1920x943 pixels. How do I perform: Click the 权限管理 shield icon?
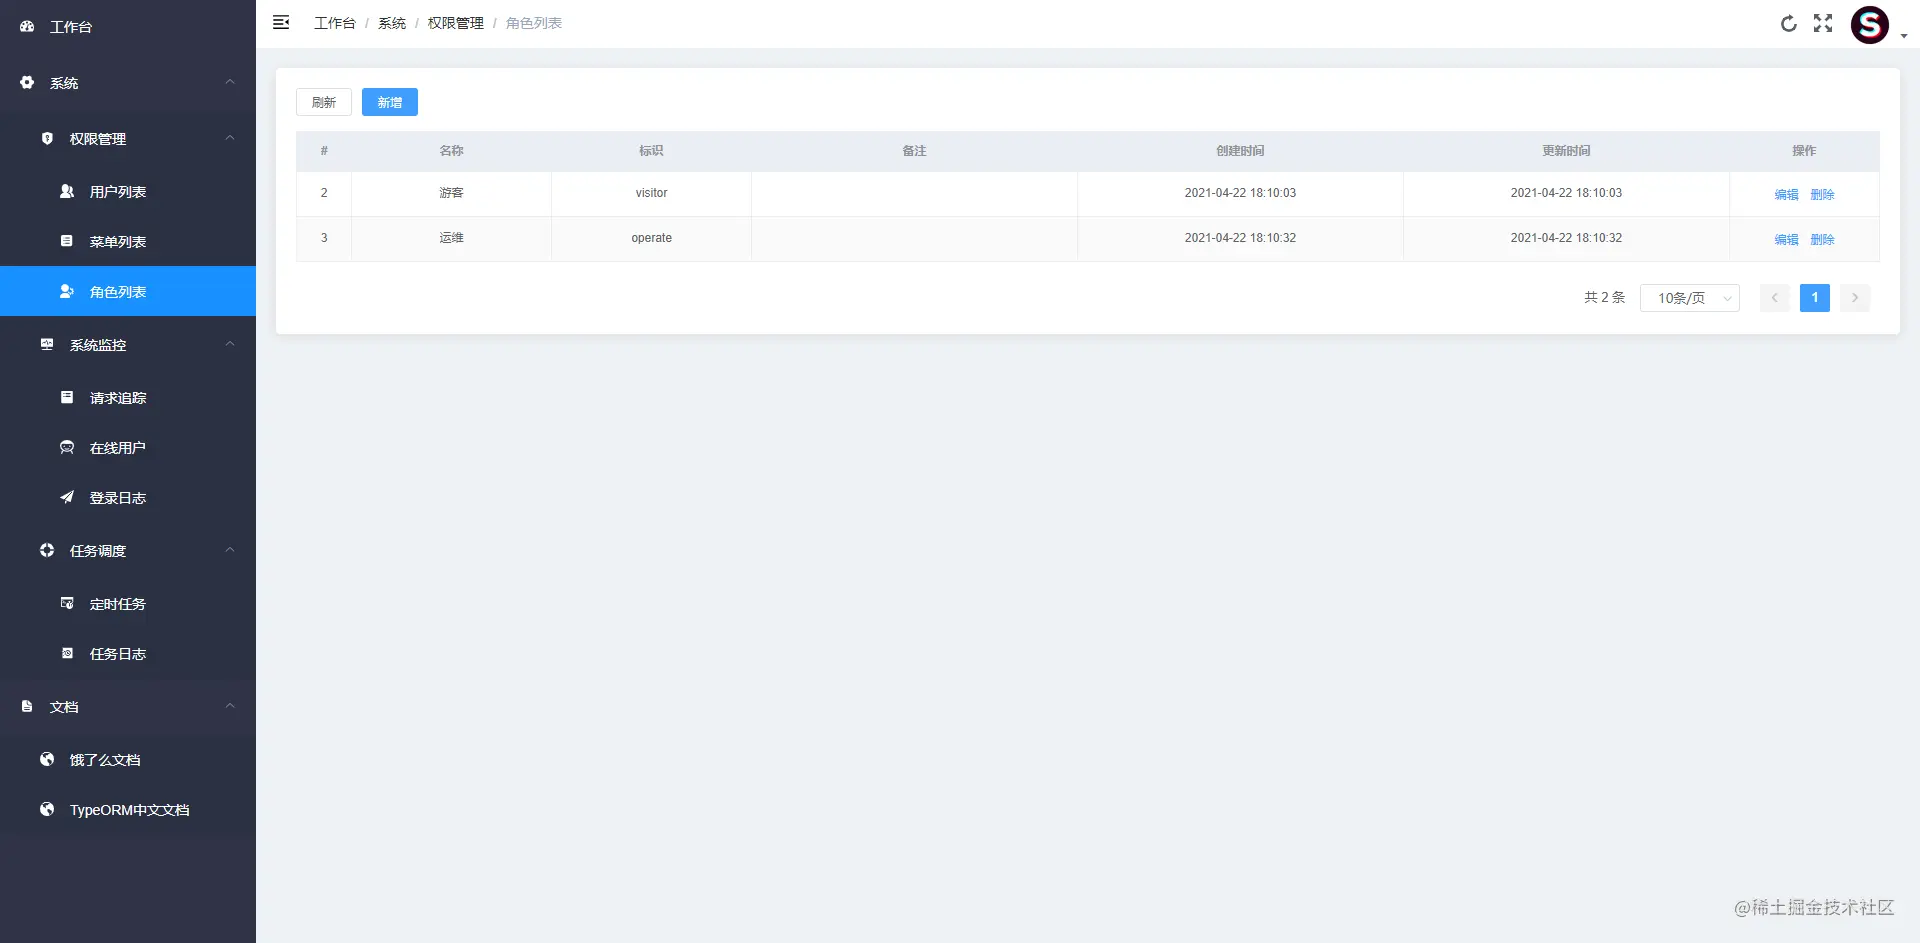tap(47, 138)
